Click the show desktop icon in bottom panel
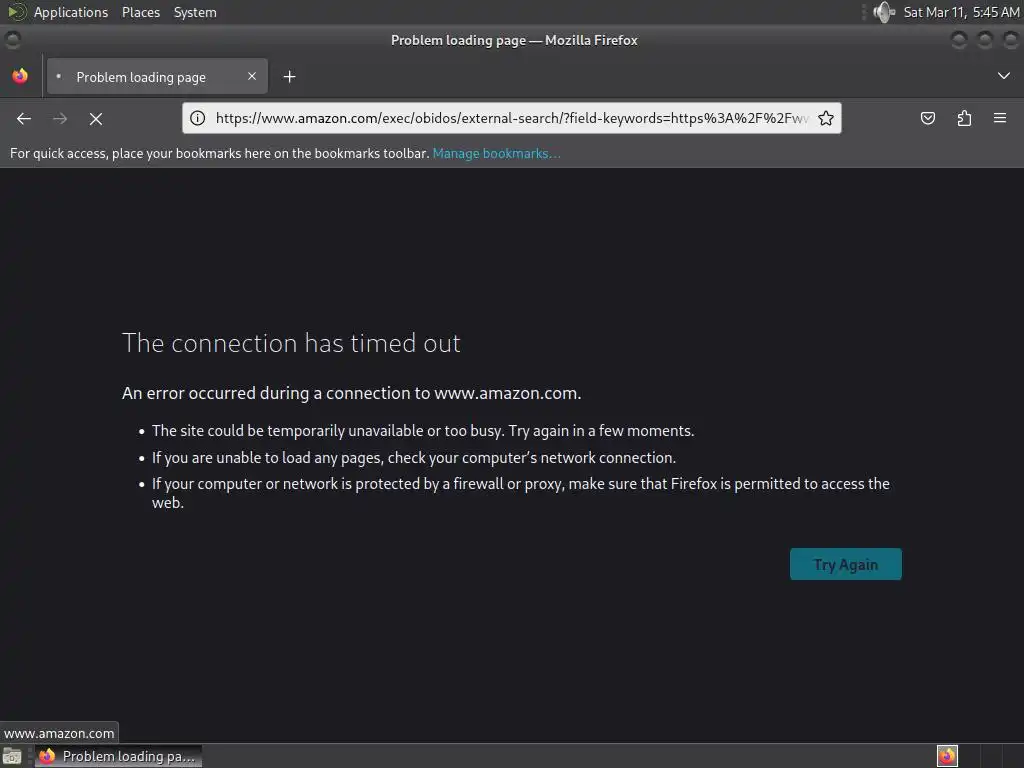Image resolution: width=1024 pixels, height=768 pixels. tap(12, 756)
